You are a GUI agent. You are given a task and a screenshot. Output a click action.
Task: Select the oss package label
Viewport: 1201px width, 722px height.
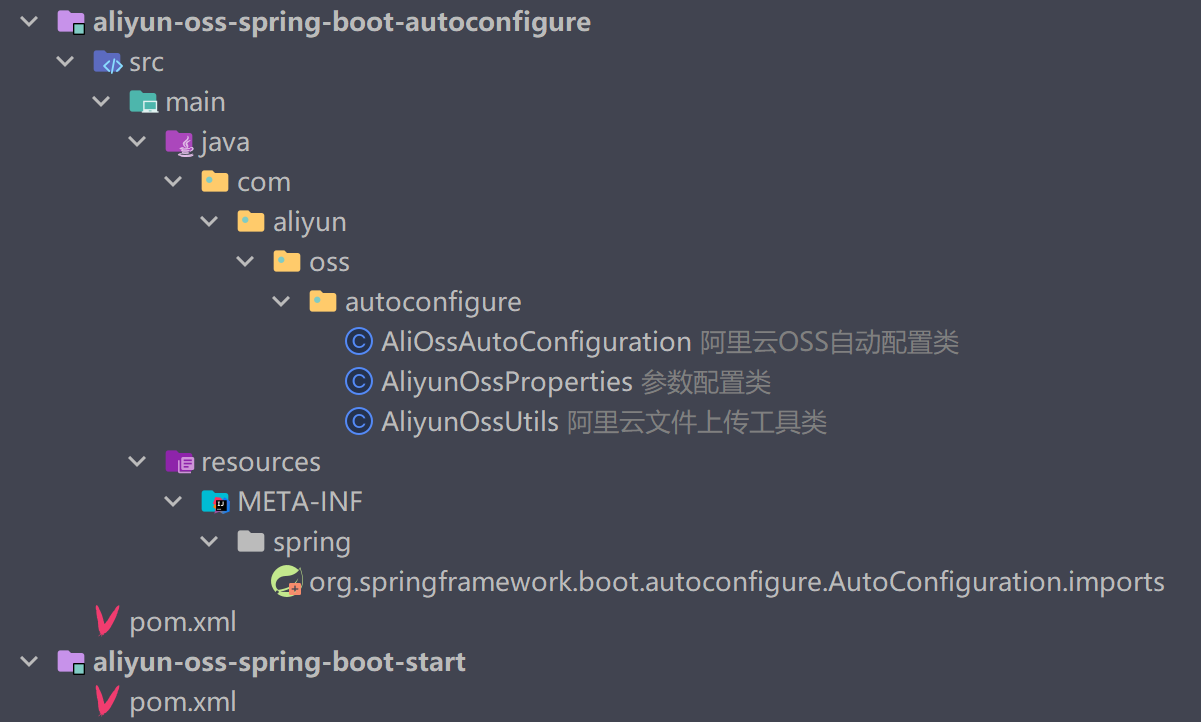[330, 263]
